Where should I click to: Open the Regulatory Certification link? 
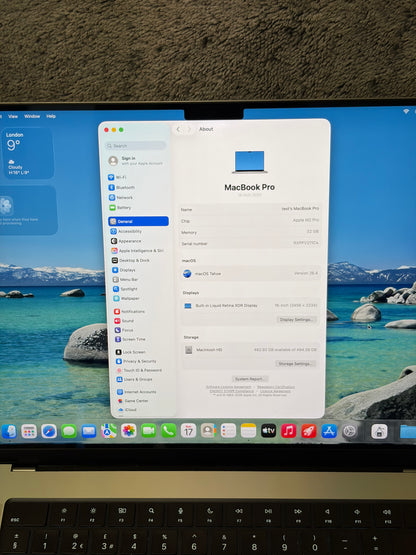tap(276, 387)
